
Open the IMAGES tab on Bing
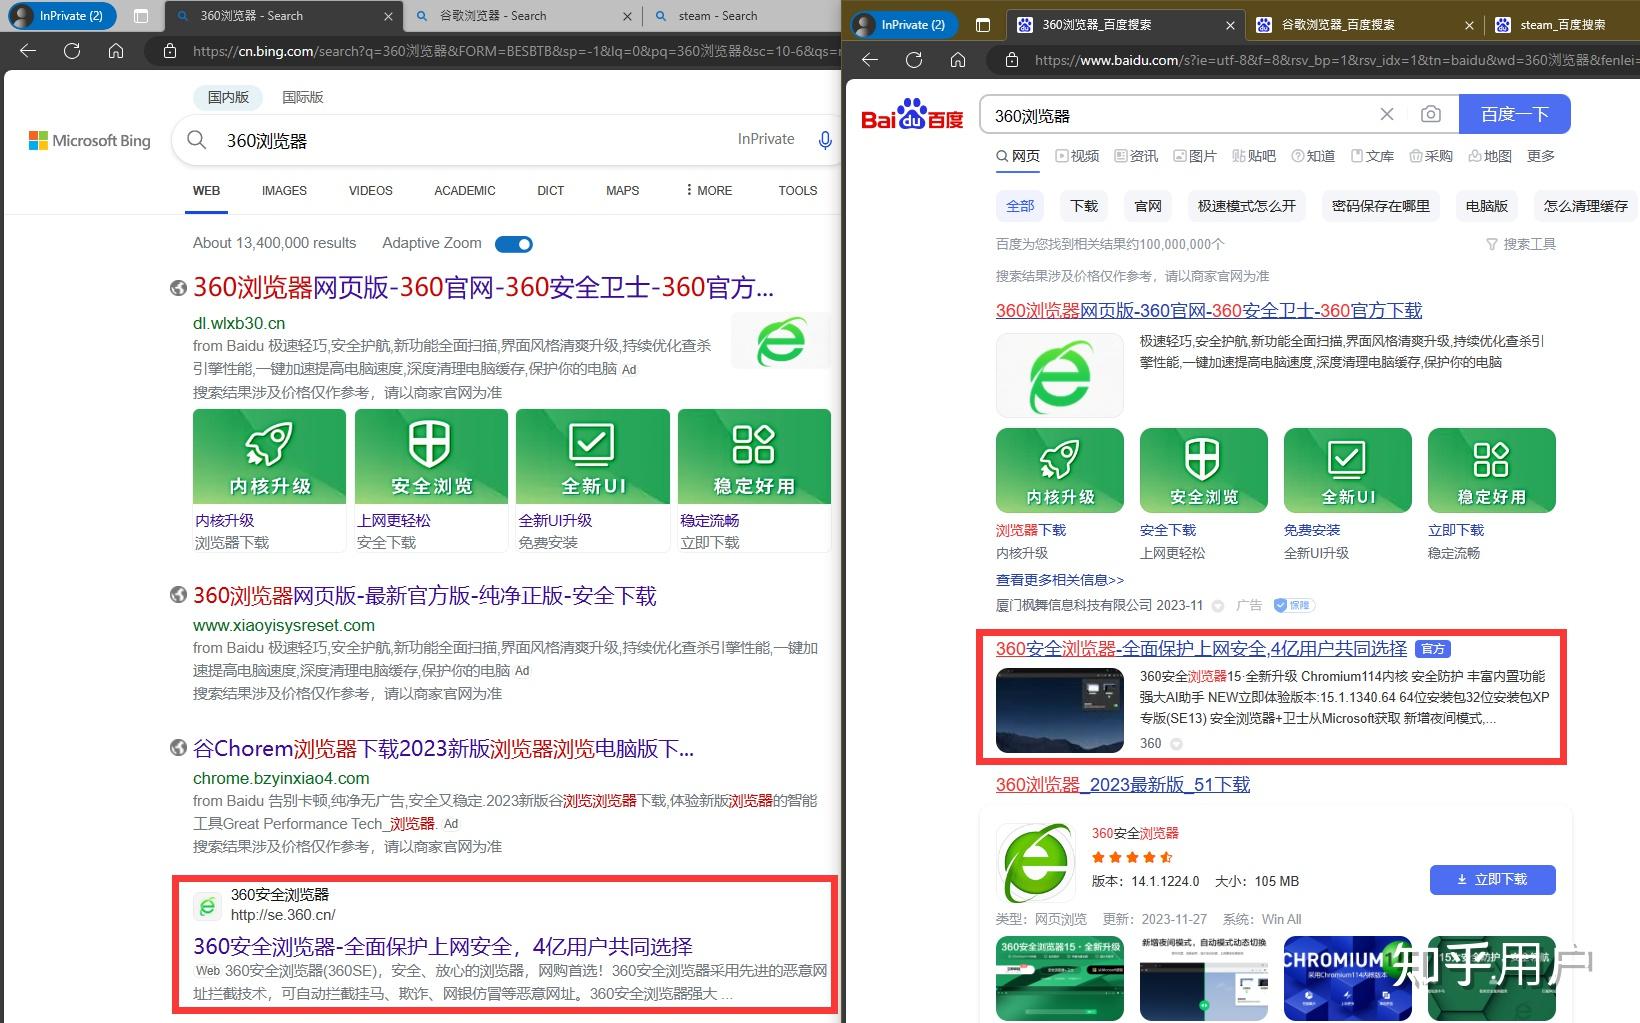(x=284, y=190)
